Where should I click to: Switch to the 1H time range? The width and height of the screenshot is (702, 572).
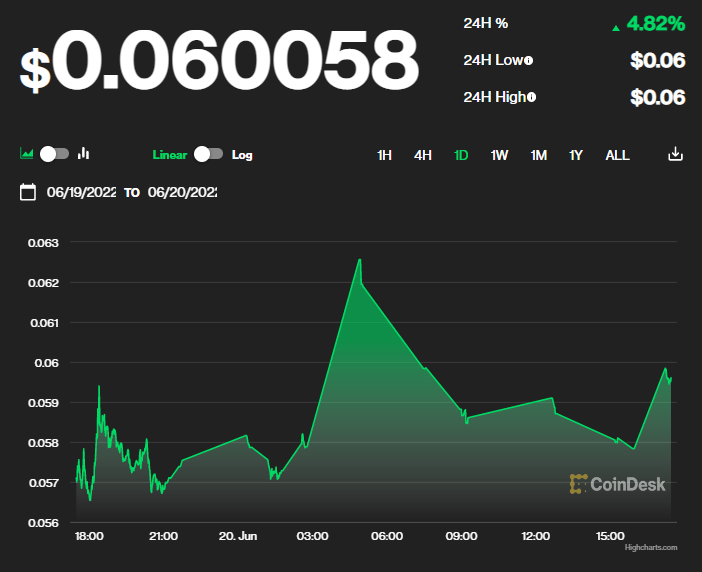tap(384, 155)
